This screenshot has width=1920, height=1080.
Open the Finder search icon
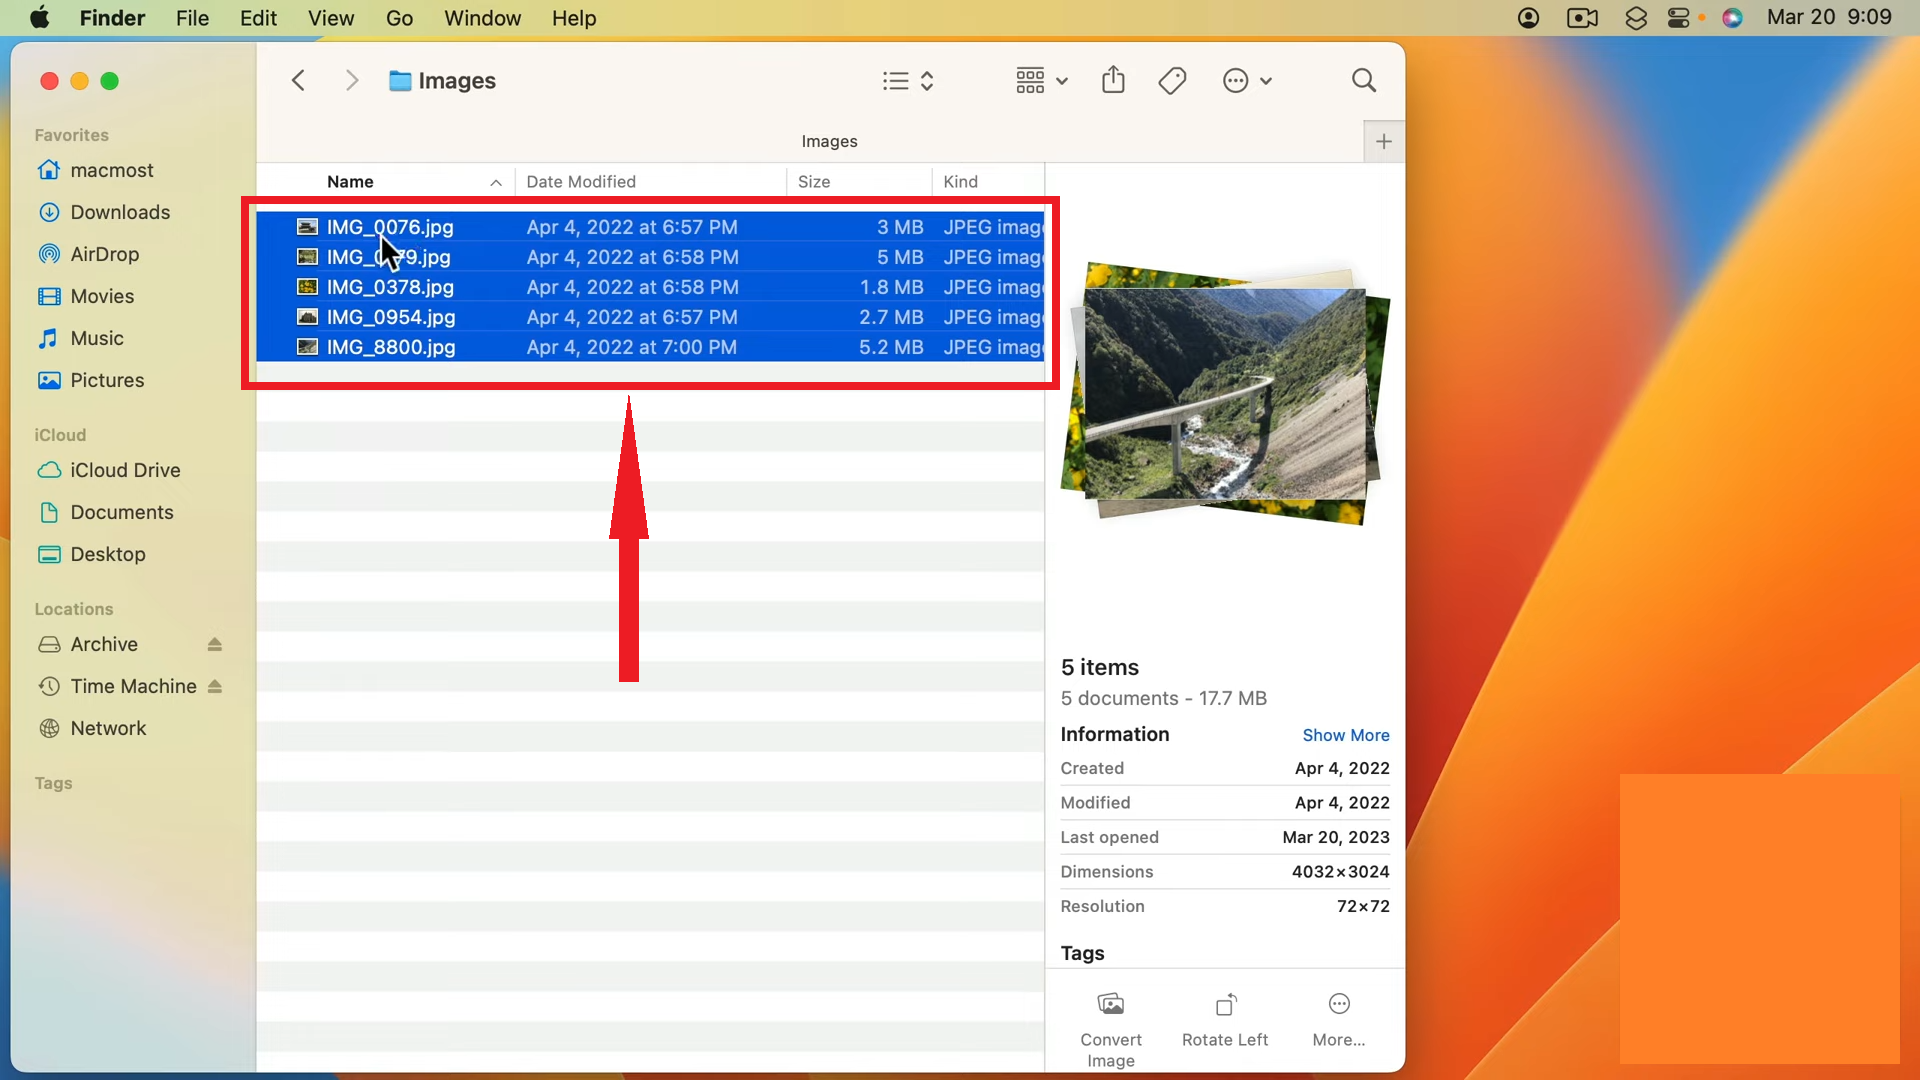[1363, 80]
